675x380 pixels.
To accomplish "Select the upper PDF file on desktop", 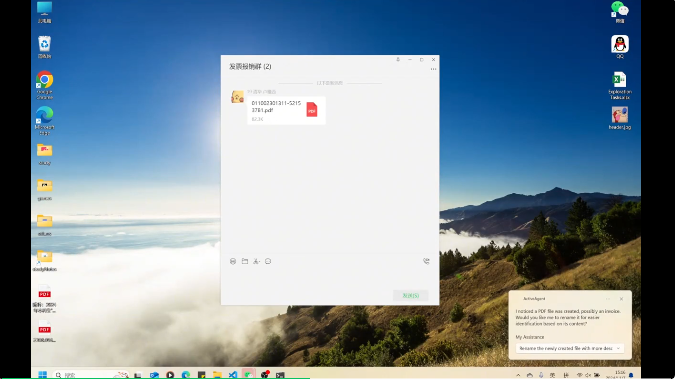I will pyautogui.click(x=44, y=298).
